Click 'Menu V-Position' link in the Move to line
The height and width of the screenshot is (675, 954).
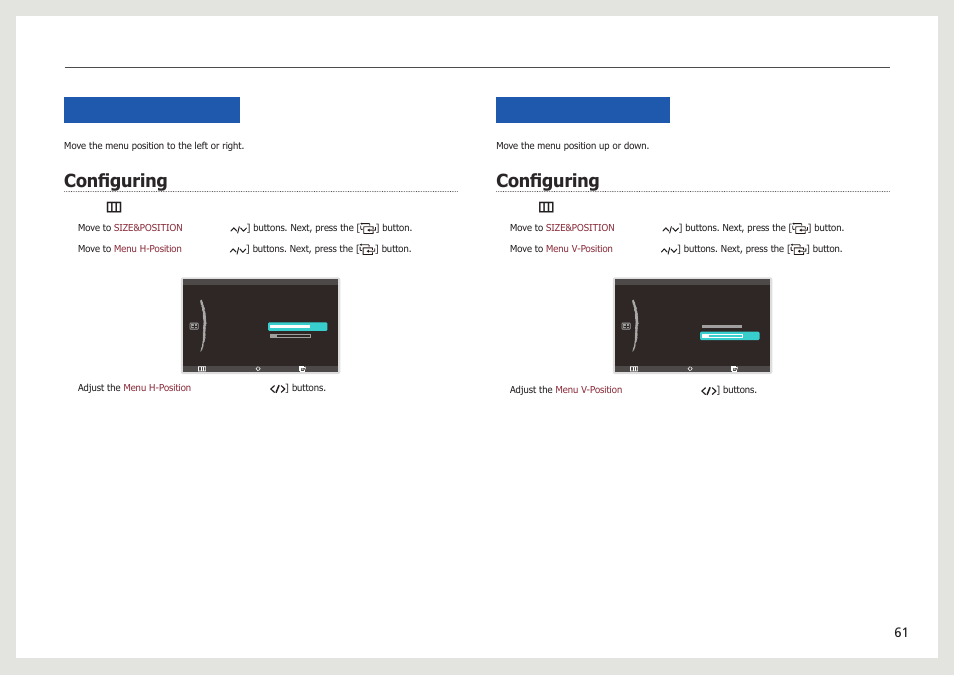pyautogui.click(x=579, y=249)
